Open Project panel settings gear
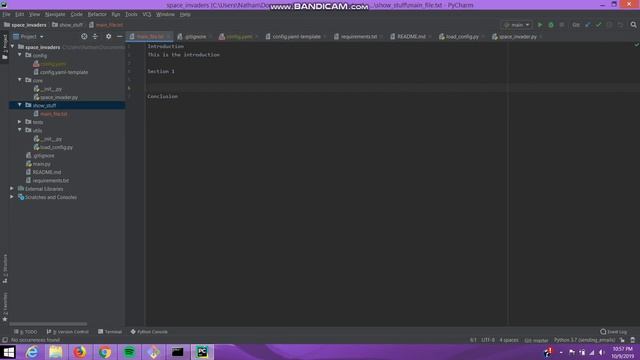640x360 pixels. tap(108, 36)
